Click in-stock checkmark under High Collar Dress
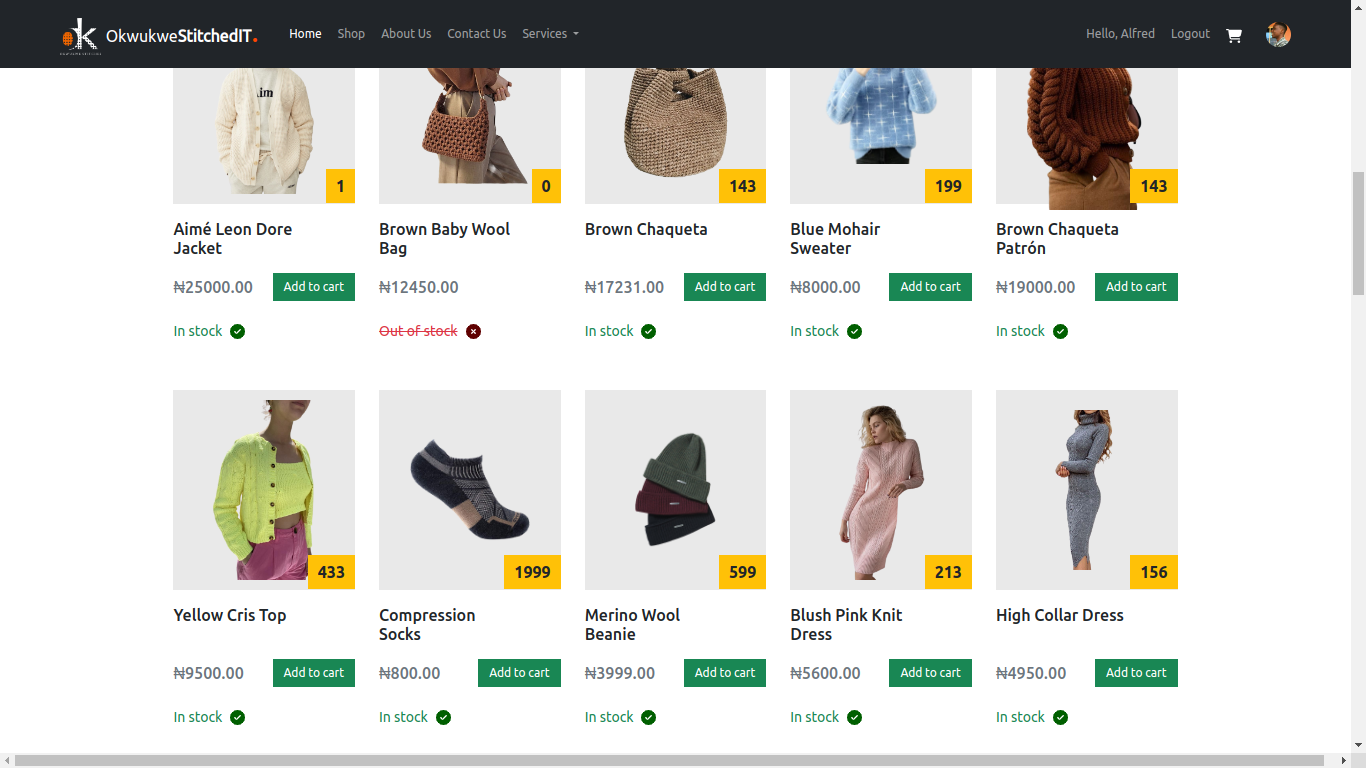 (x=1060, y=717)
